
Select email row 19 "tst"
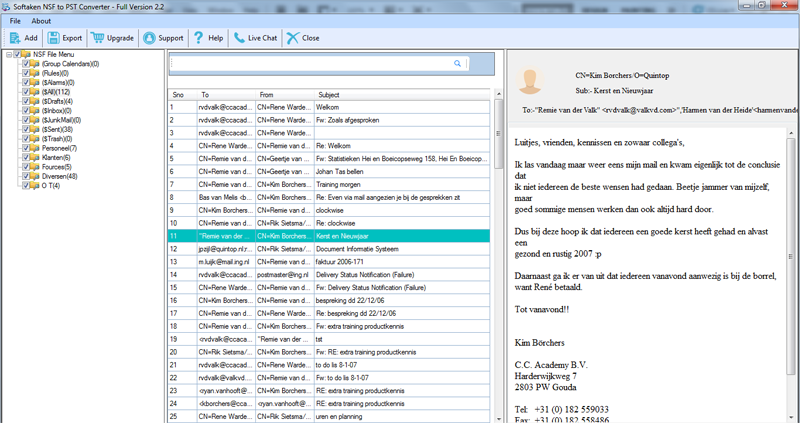click(x=329, y=339)
